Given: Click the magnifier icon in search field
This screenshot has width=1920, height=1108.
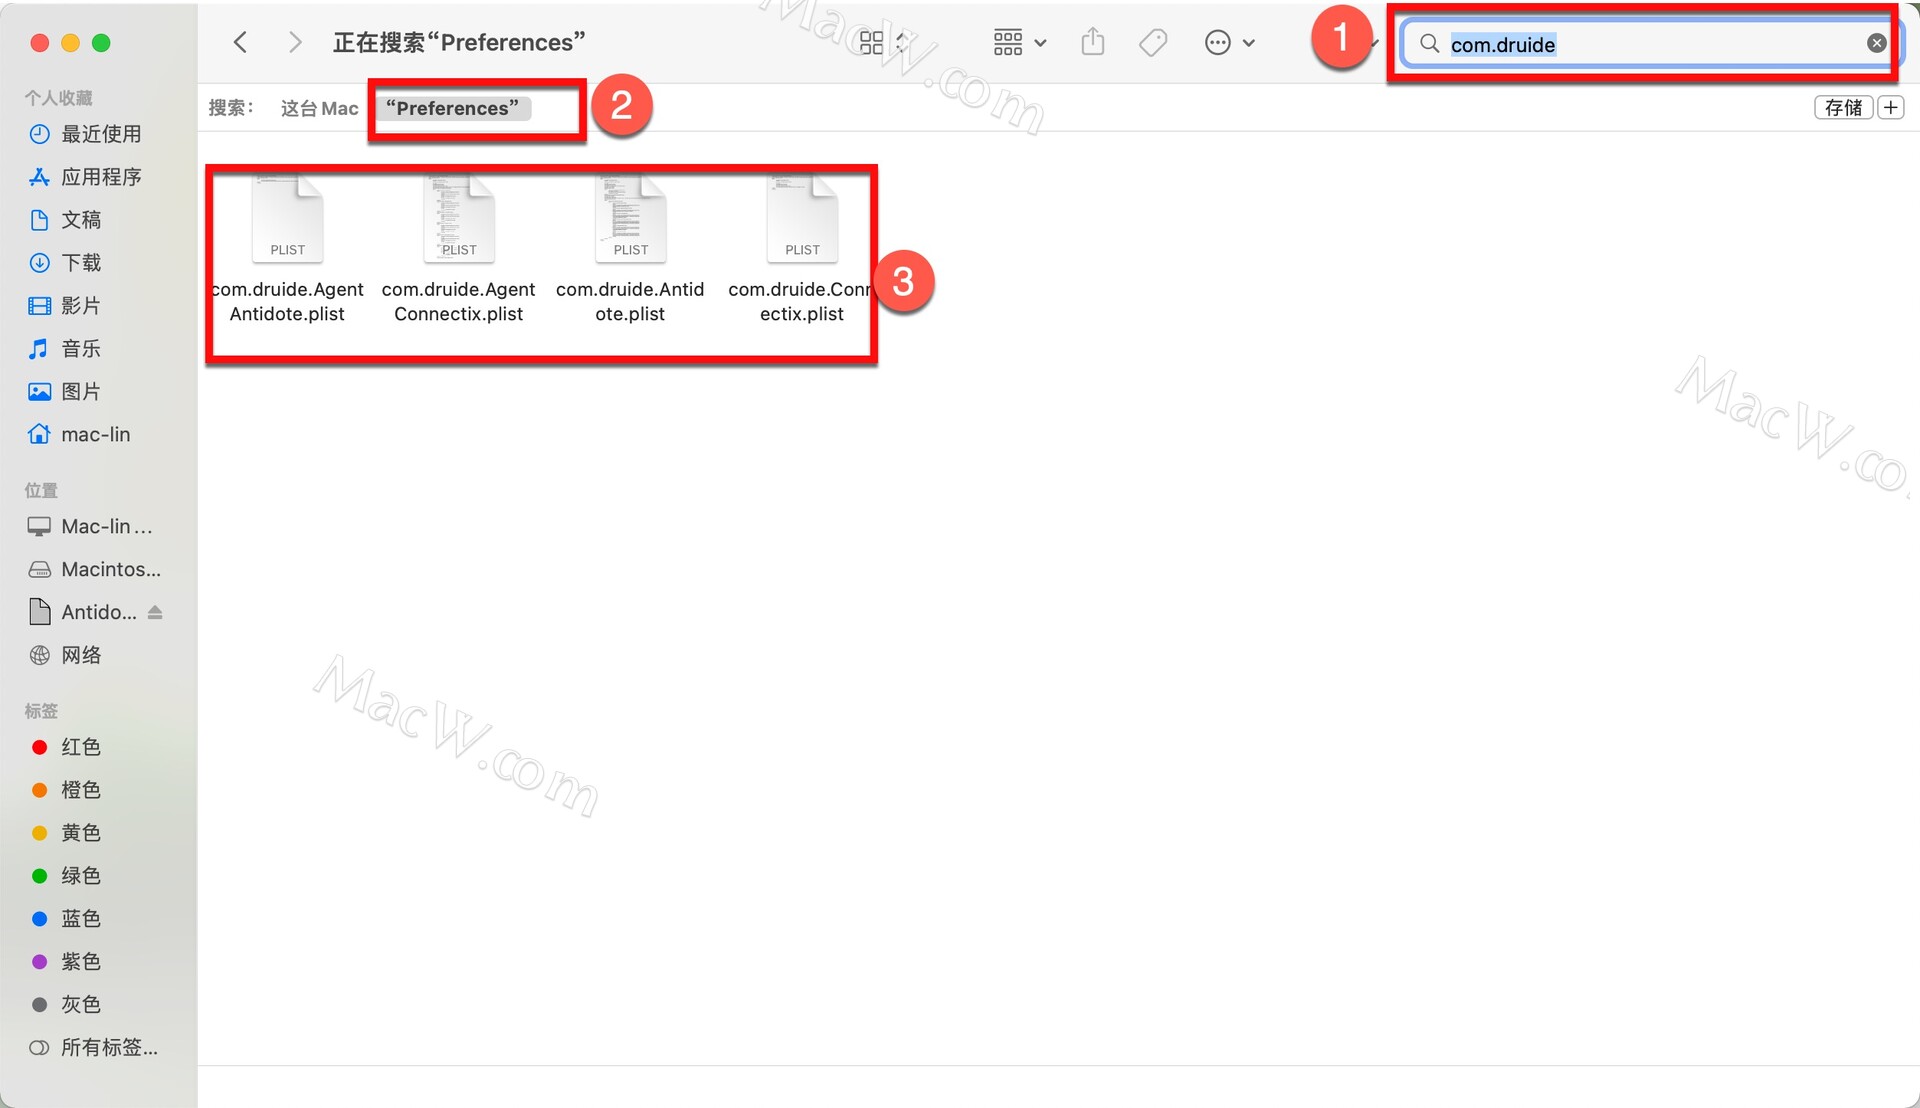Looking at the screenshot, I should pyautogui.click(x=1430, y=43).
